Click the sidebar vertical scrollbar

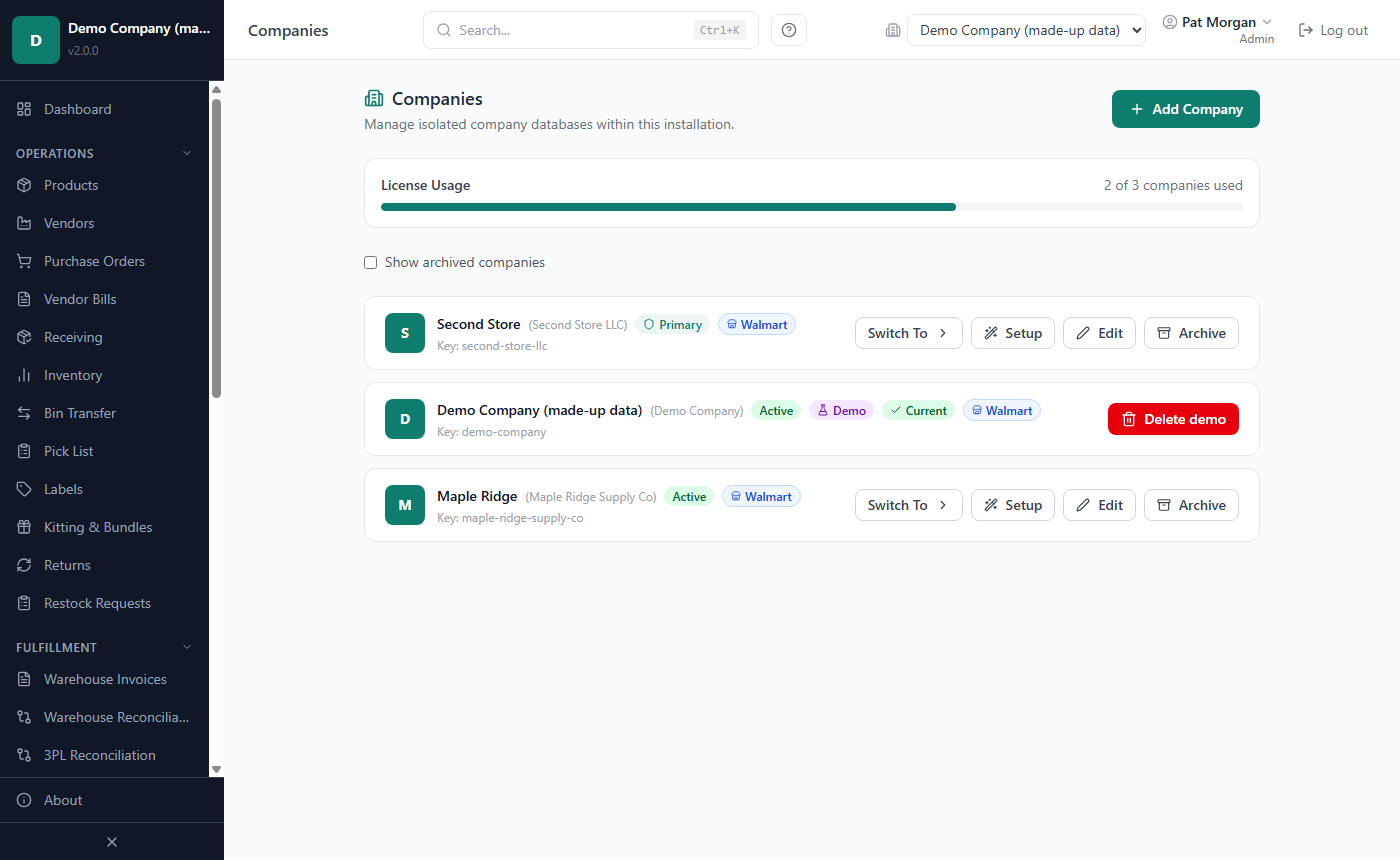click(x=216, y=248)
